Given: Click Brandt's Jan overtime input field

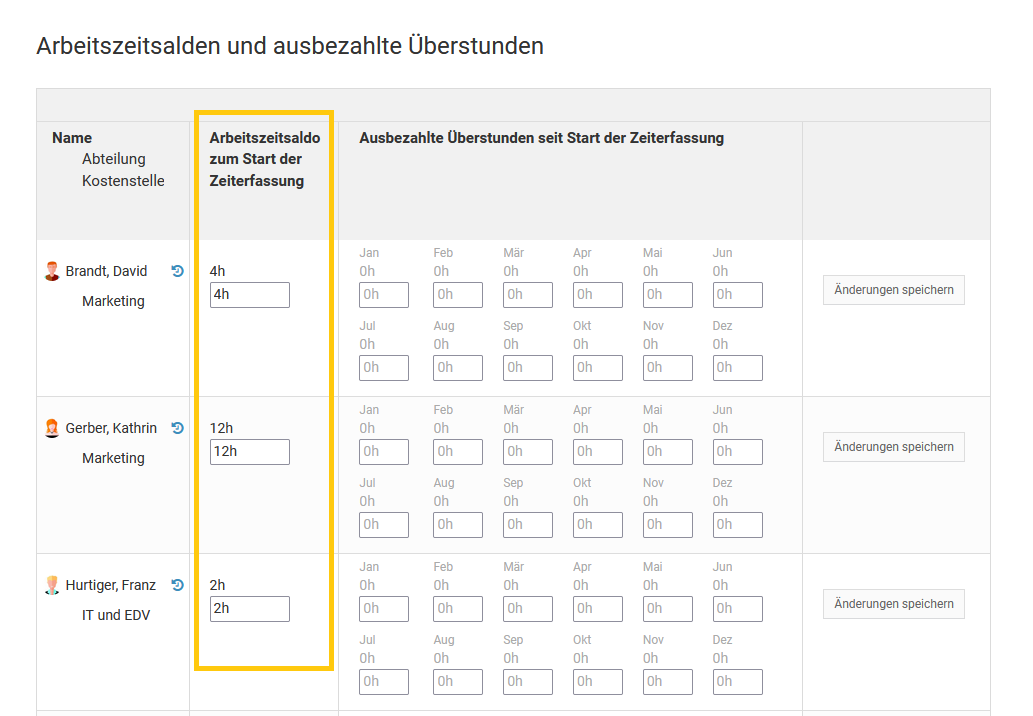Looking at the screenshot, I should pyautogui.click(x=384, y=295).
